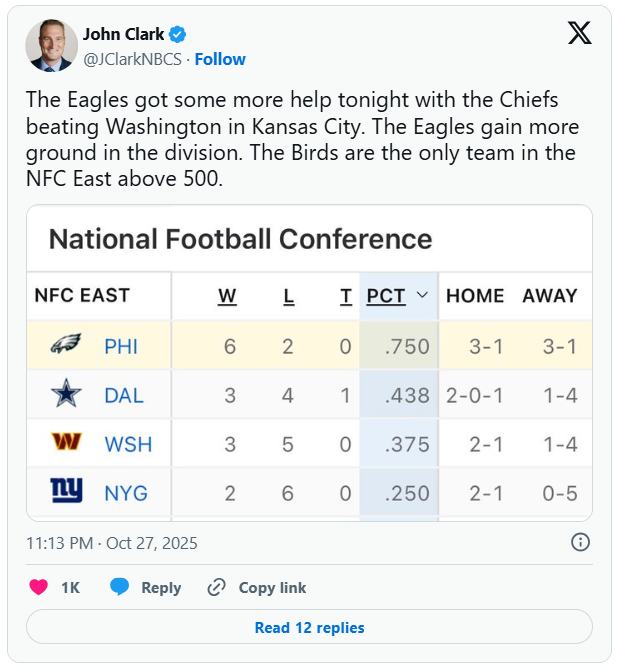The image size is (619, 669).
Task: Open the NYG team link
Action: 127,492
